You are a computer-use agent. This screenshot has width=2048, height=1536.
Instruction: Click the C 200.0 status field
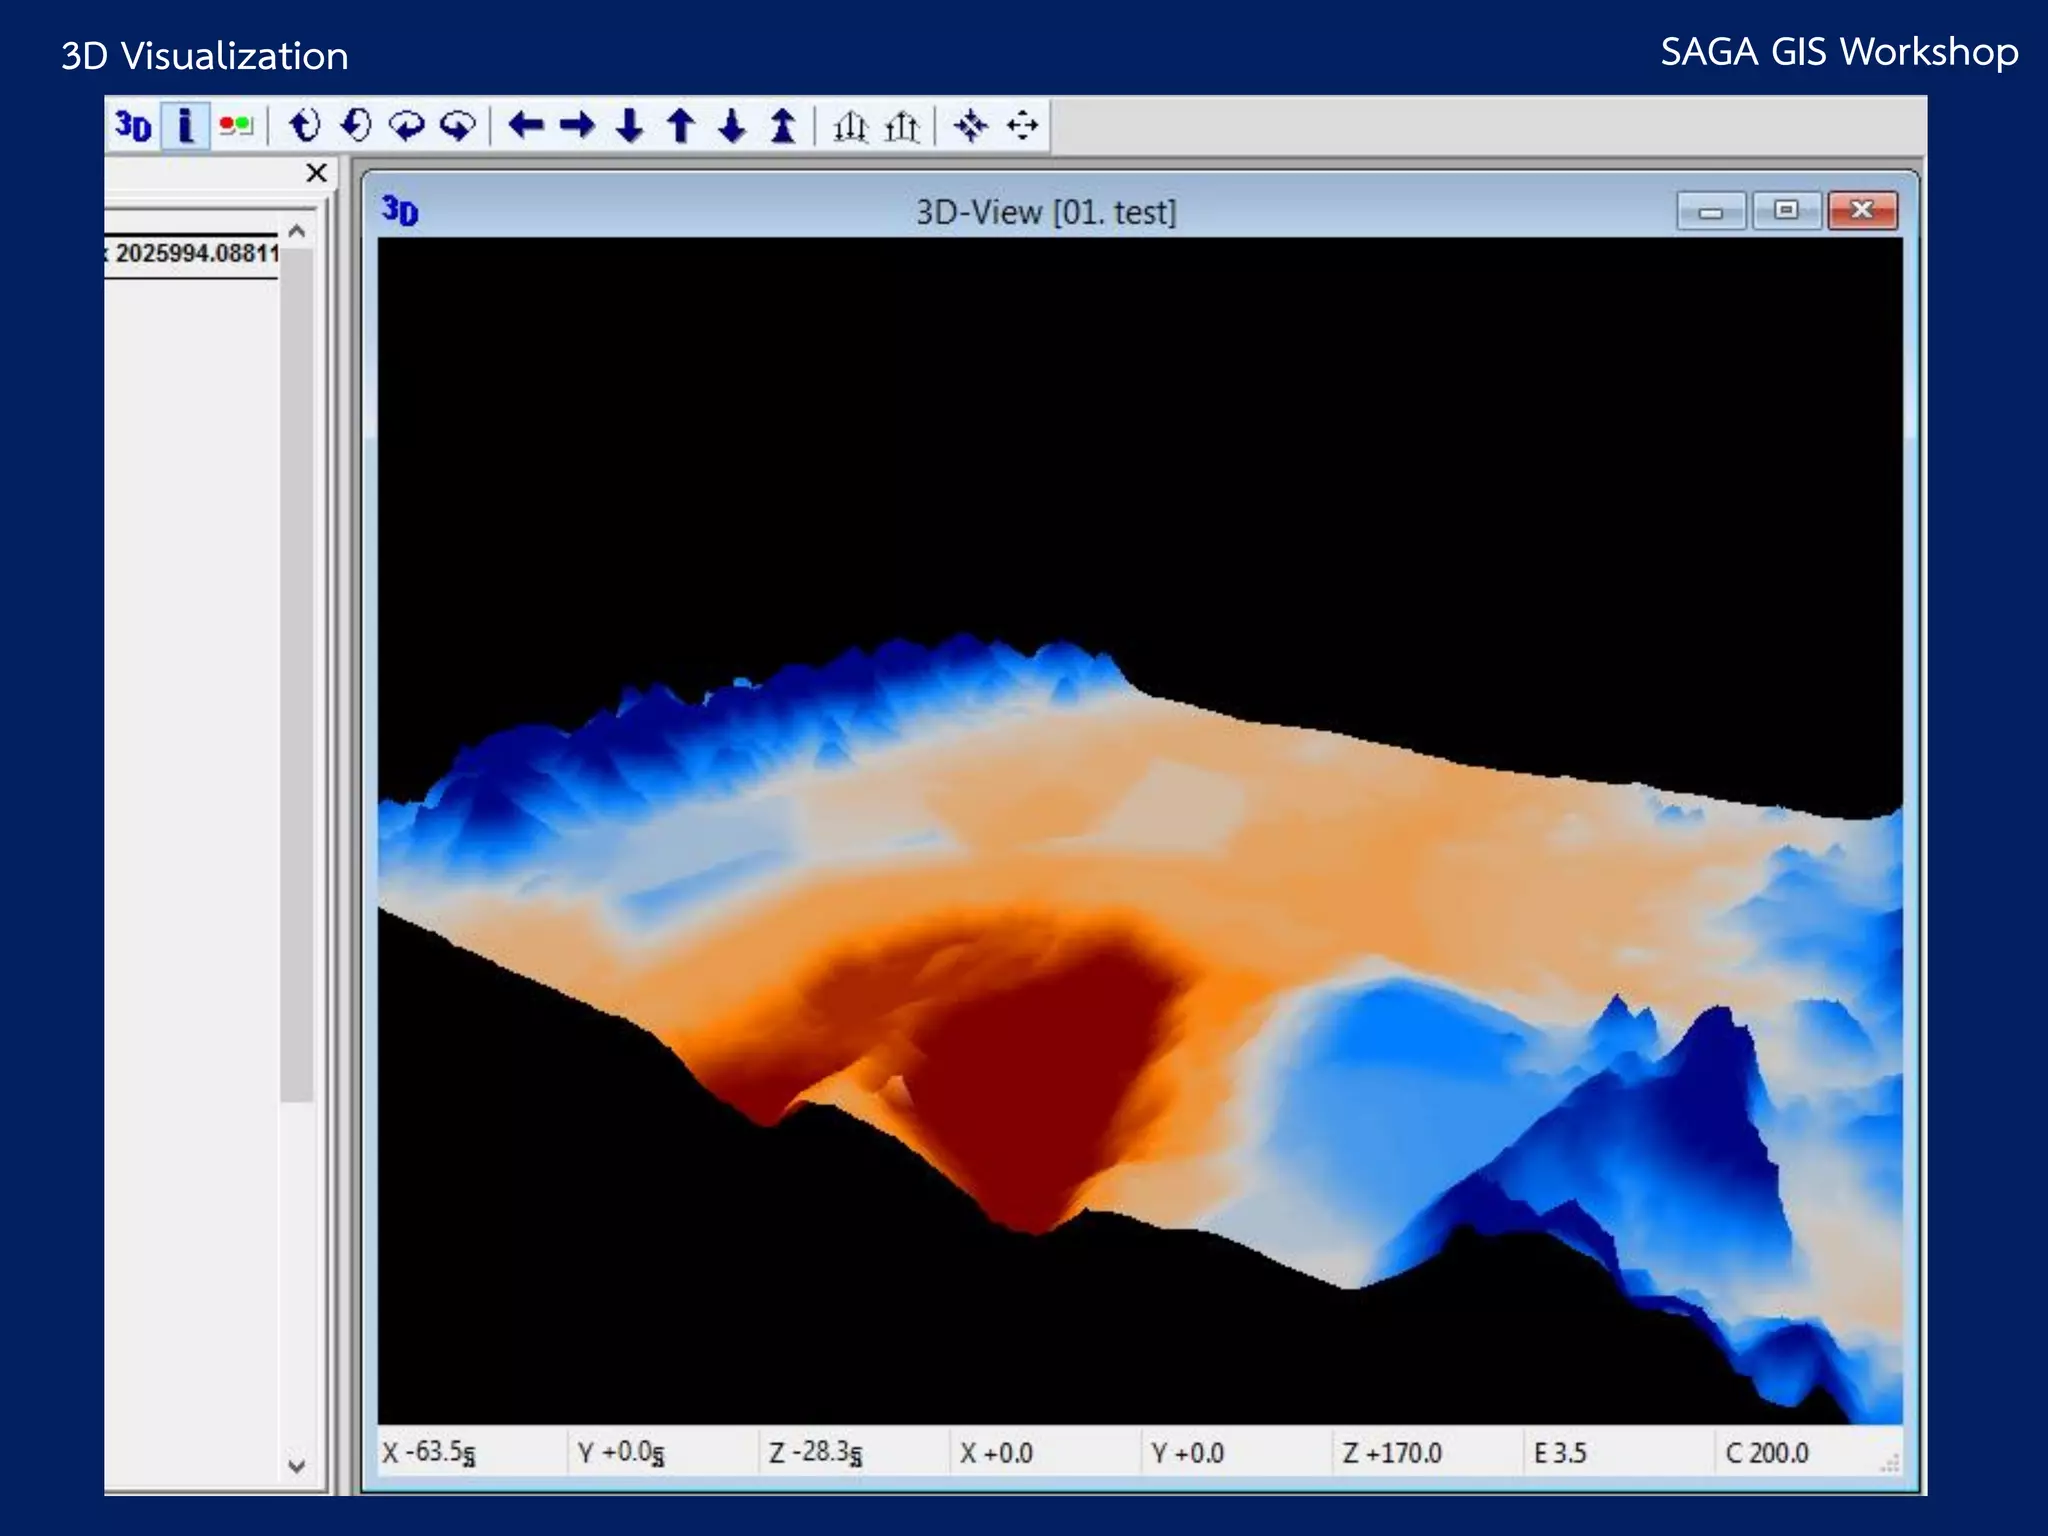1798,1452
